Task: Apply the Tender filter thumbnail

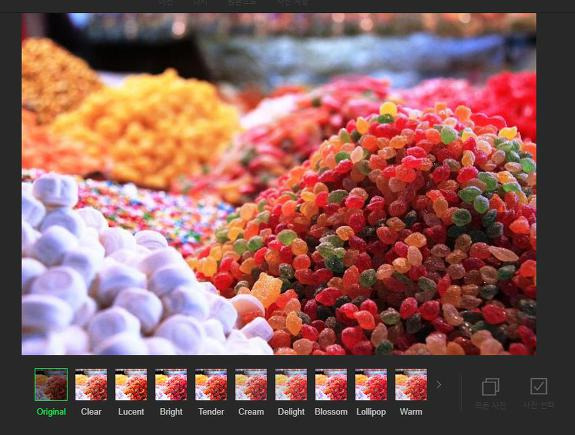Action: click(x=211, y=384)
